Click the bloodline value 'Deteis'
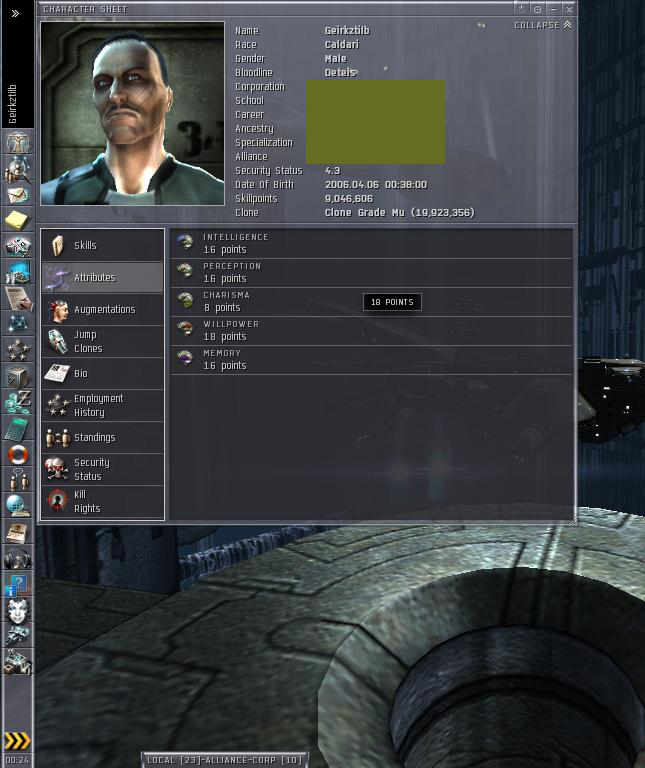645x768 pixels. point(340,72)
